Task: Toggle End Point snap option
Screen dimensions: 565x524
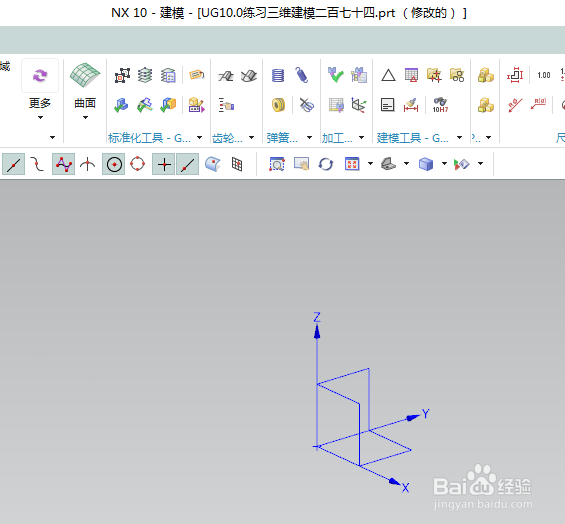Action: (x=13, y=164)
